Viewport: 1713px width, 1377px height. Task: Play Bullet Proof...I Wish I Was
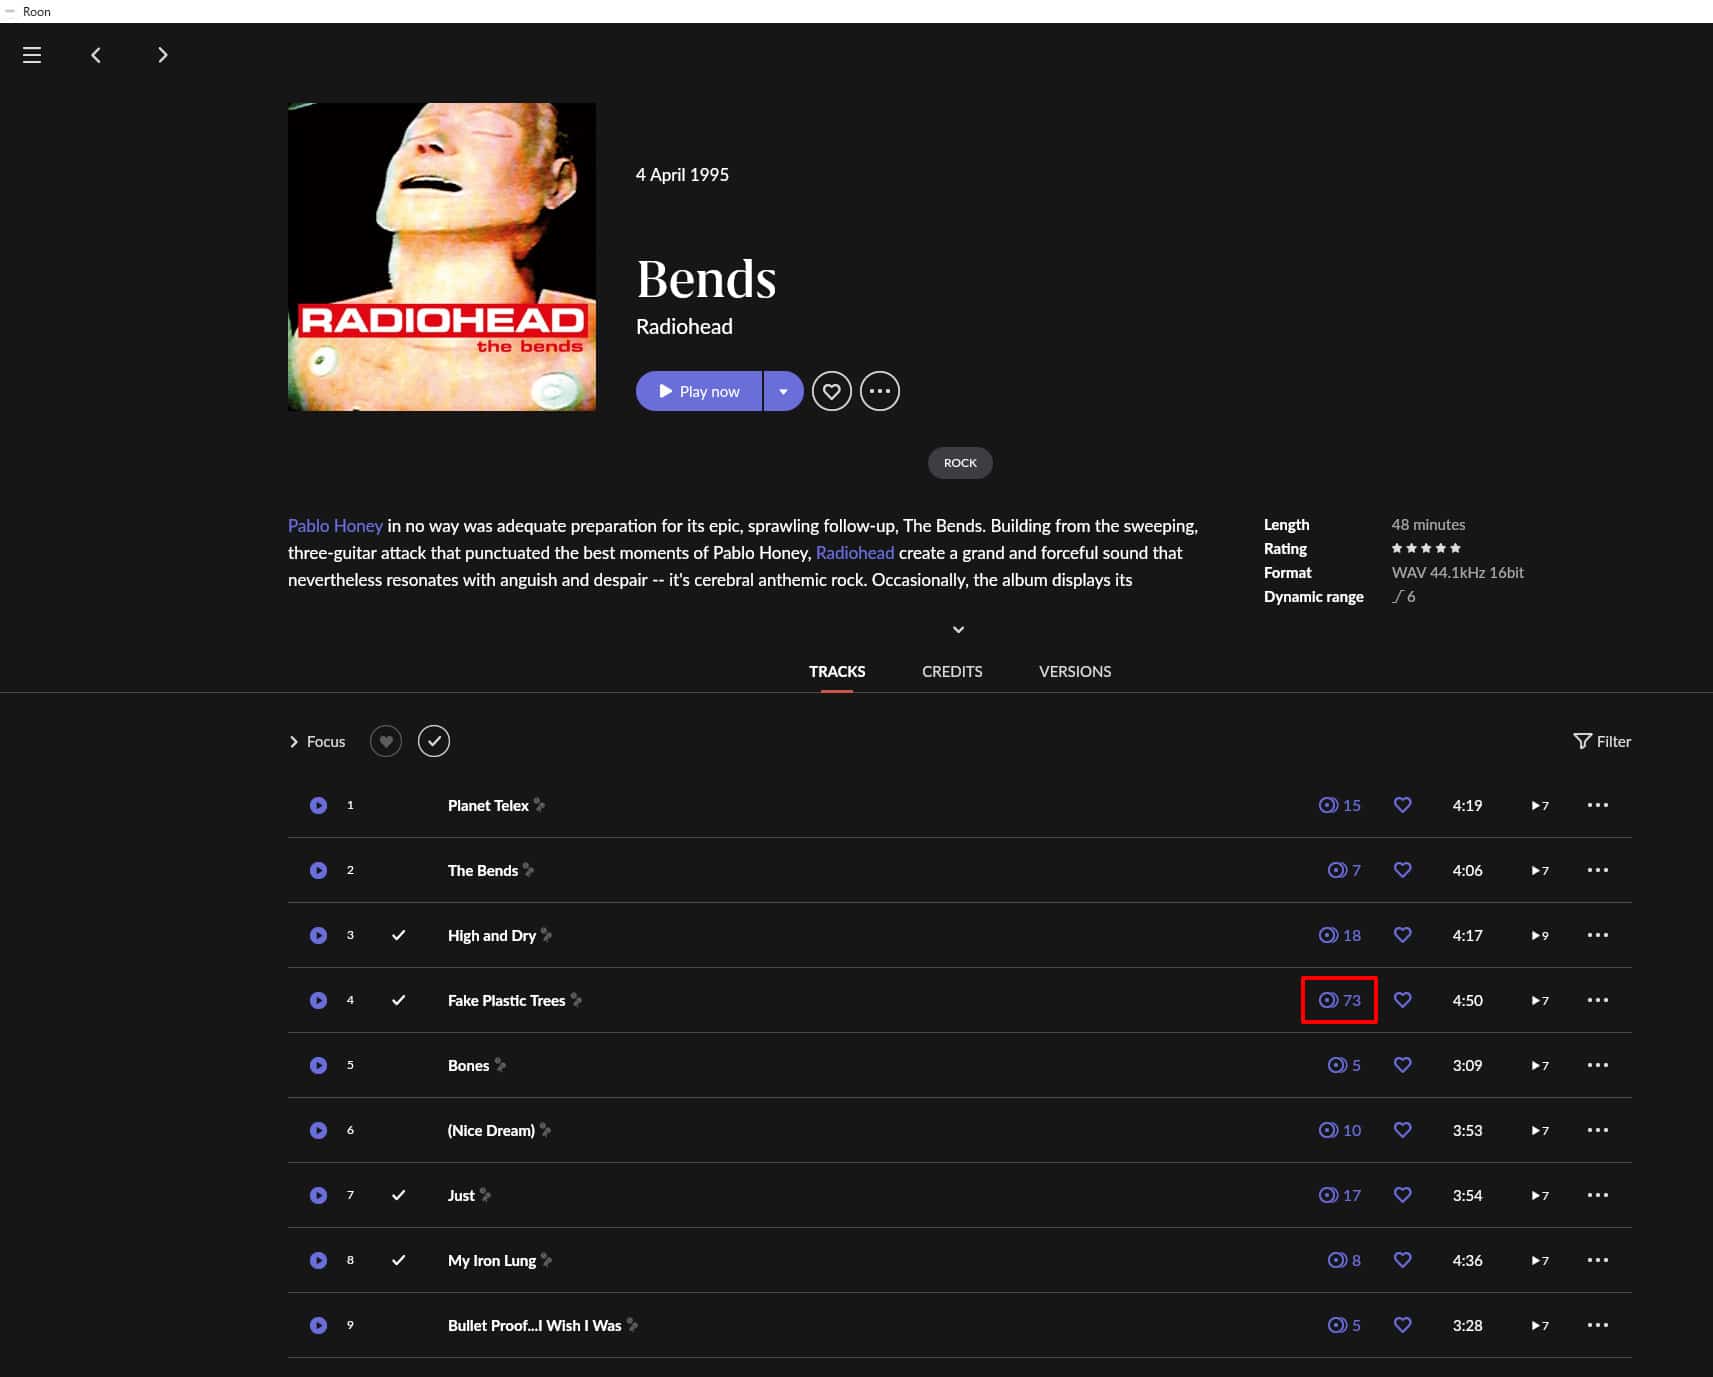pos(318,1325)
